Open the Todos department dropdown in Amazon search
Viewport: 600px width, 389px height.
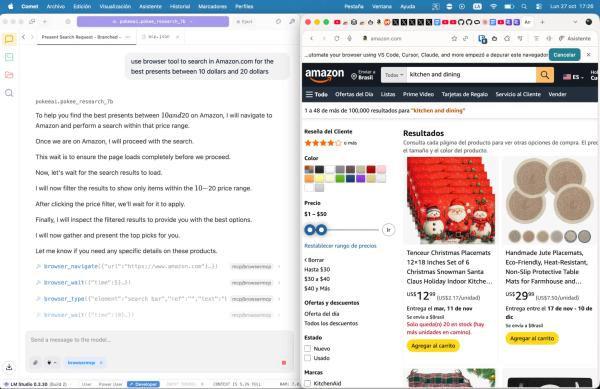coord(394,75)
